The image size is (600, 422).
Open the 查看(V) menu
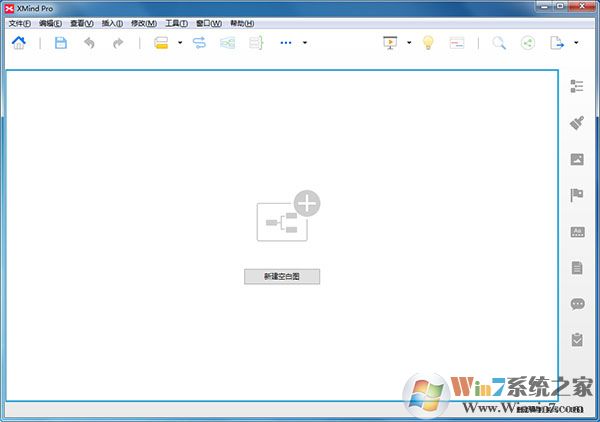click(x=82, y=23)
